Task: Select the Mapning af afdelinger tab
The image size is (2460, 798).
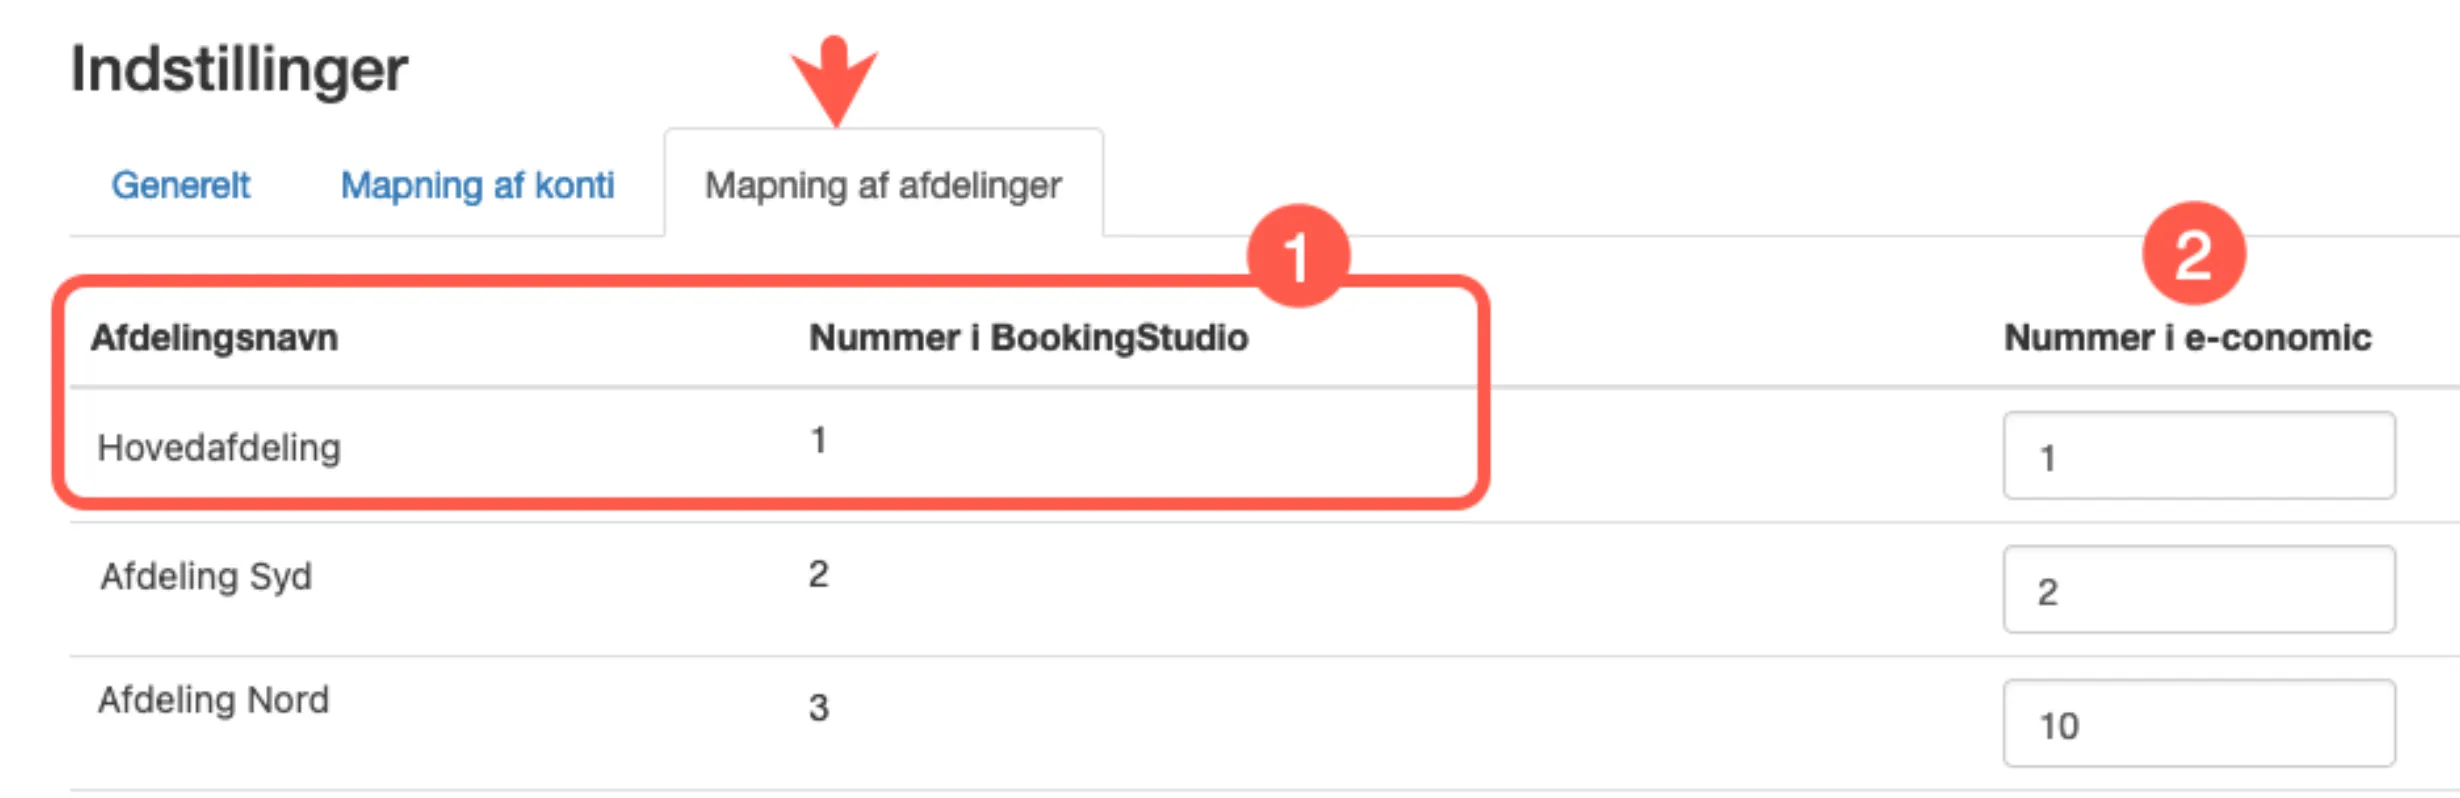Action: (x=884, y=185)
